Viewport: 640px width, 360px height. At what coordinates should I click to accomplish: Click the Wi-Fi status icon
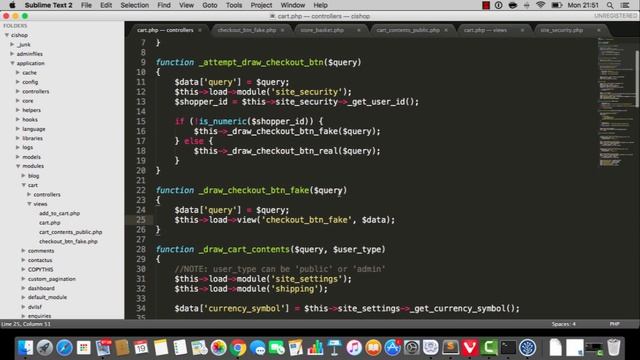tap(541, 5)
